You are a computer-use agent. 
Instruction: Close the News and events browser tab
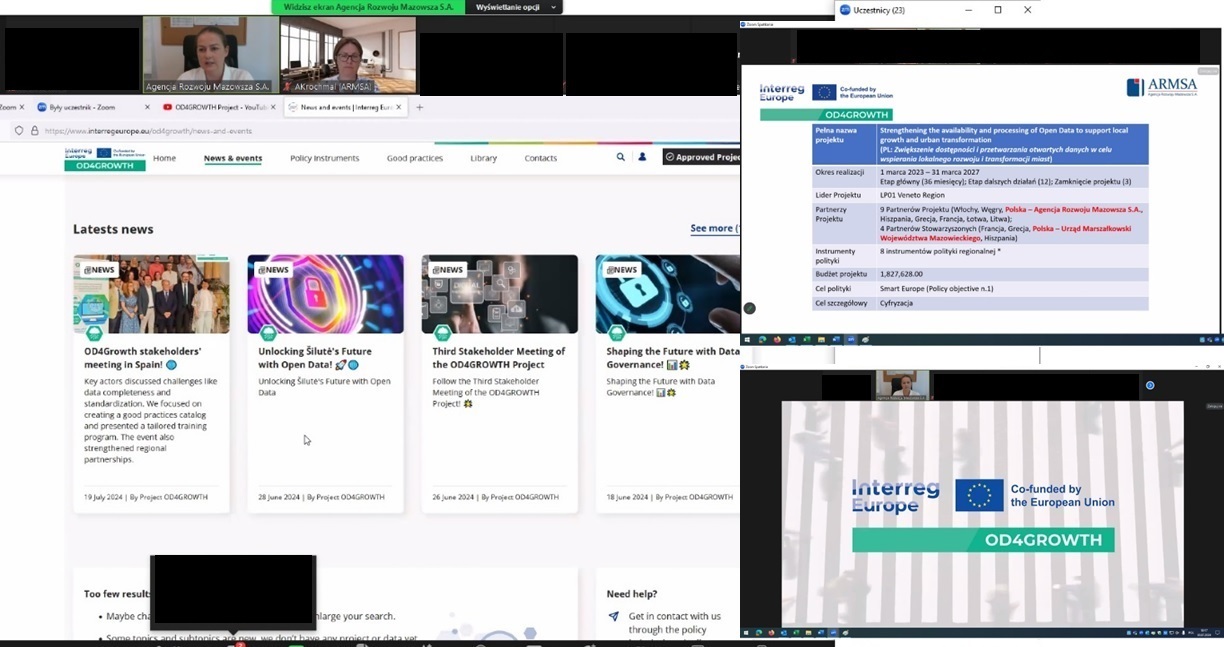400,107
